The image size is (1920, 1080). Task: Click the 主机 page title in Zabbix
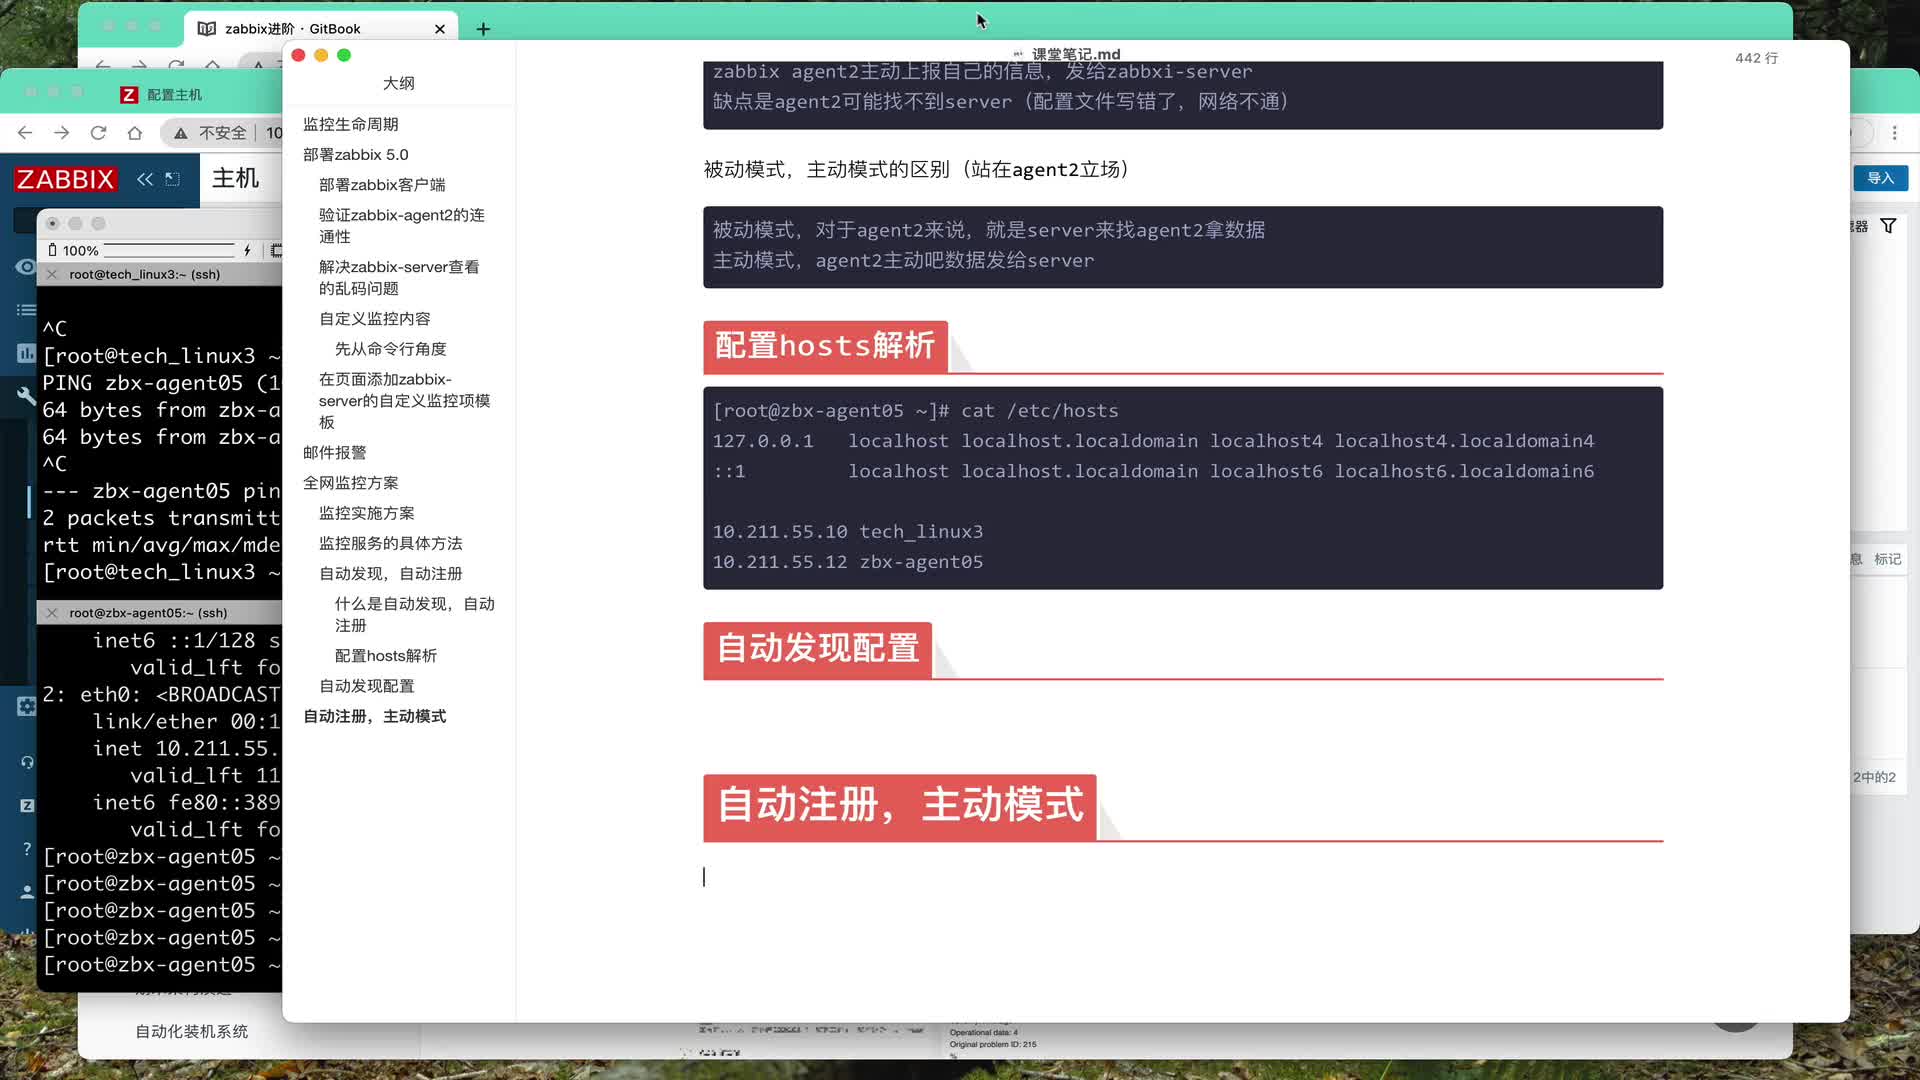[236, 179]
